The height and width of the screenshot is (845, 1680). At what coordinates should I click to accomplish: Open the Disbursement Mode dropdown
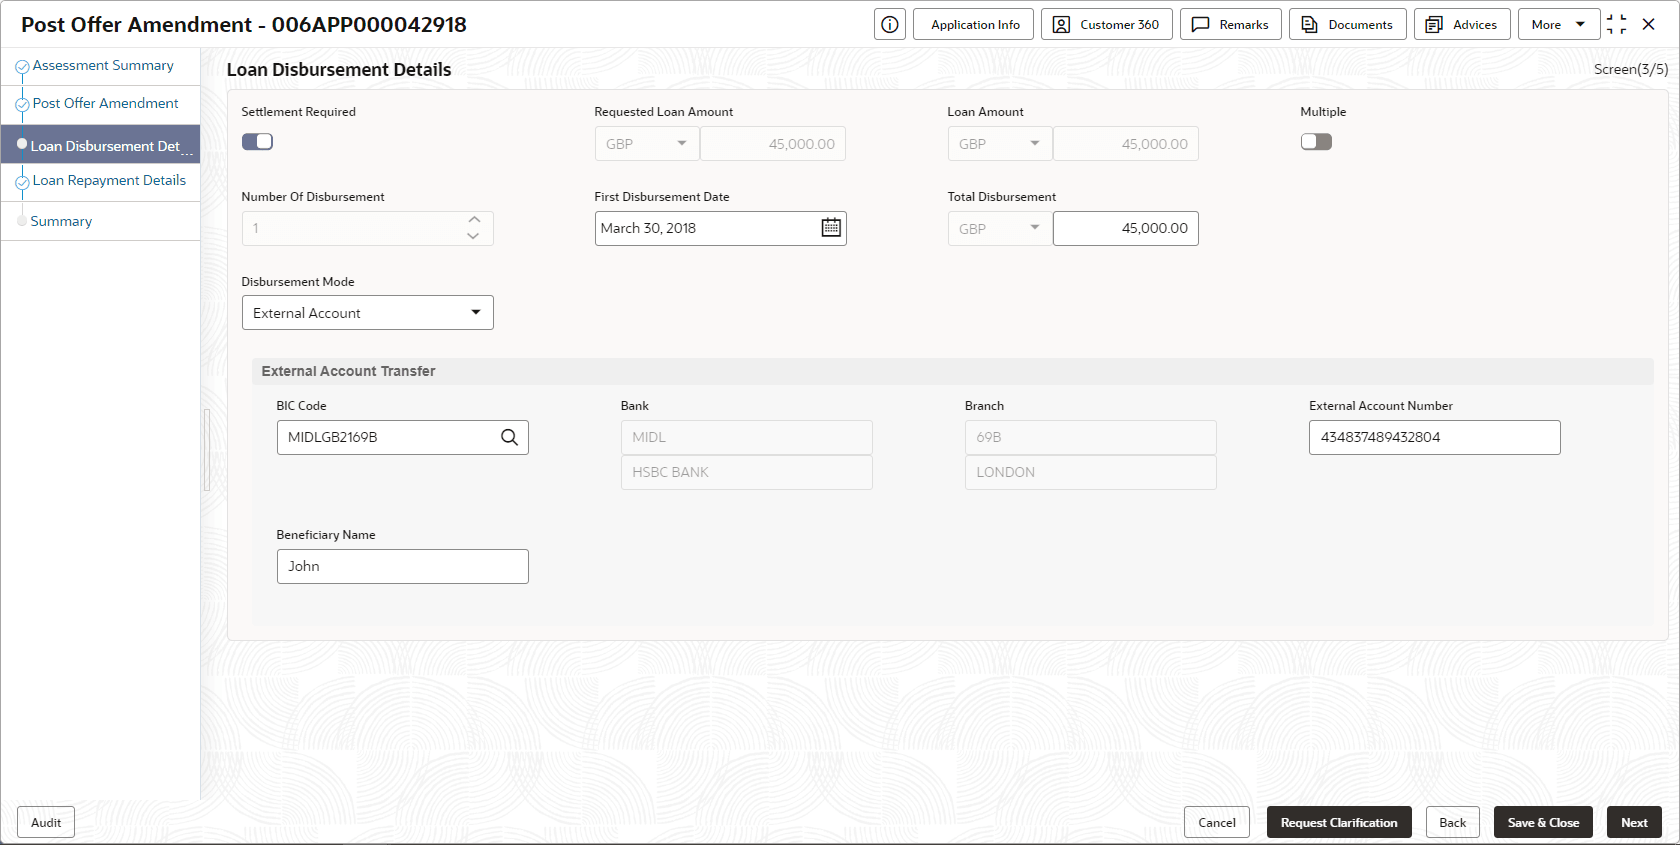(368, 313)
